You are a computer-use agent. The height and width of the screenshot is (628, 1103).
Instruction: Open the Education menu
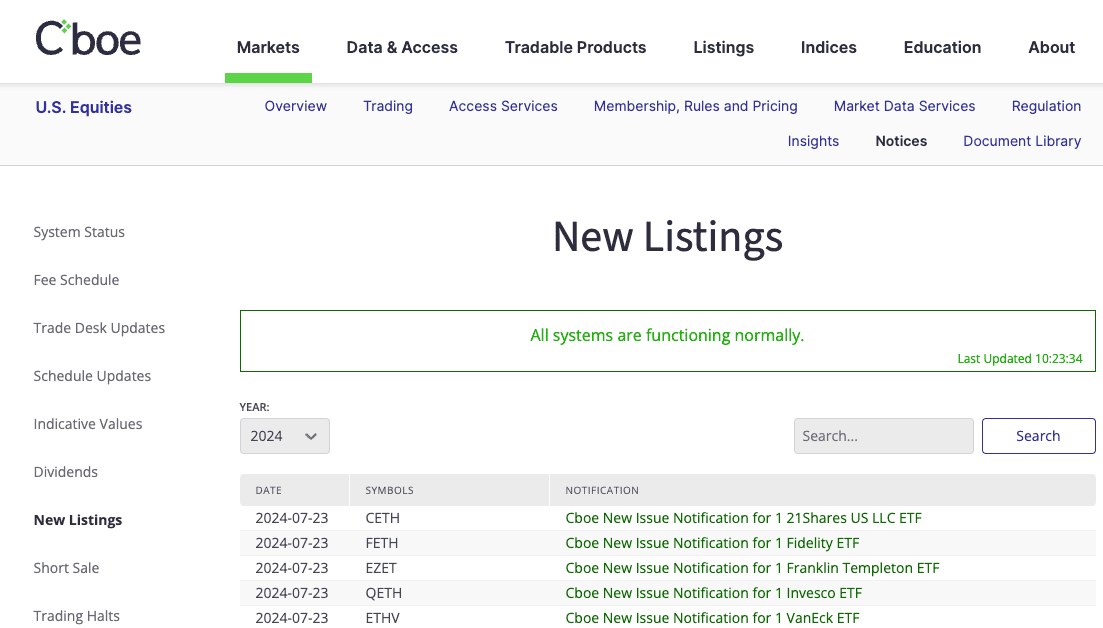pyautogui.click(x=942, y=47)
